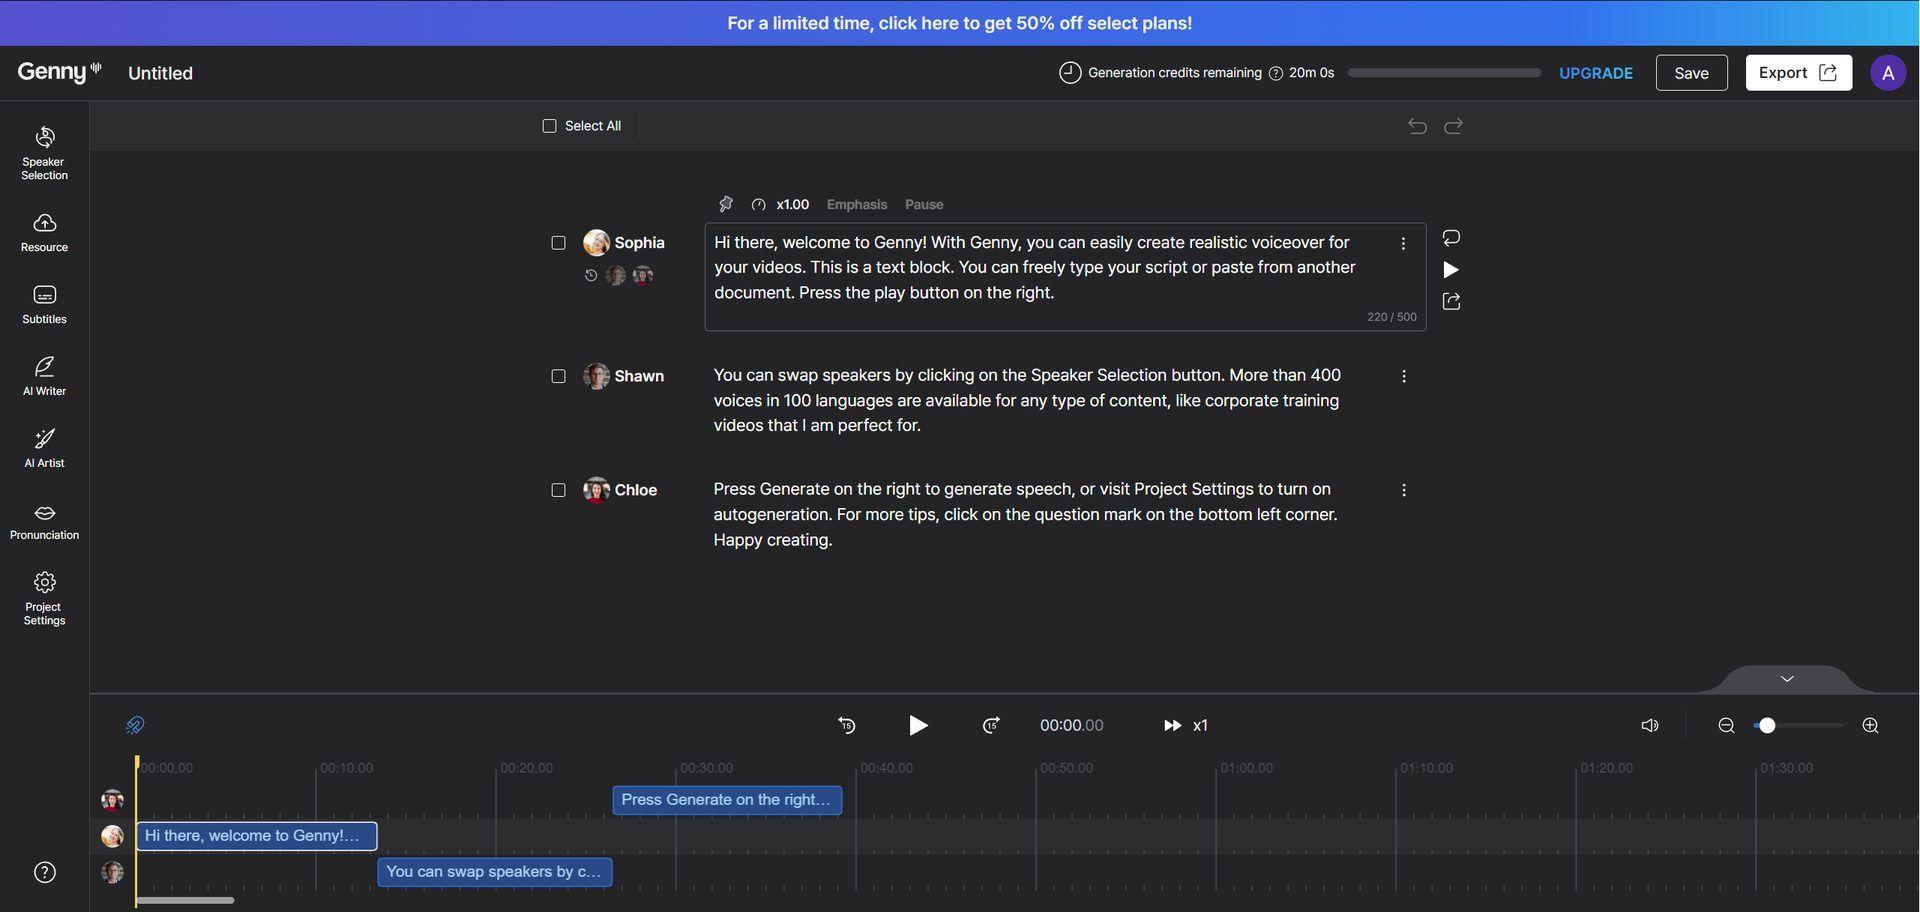Skip forward fifteen seconds
This screenshot has width=1920, height=912.
(990, 725)
